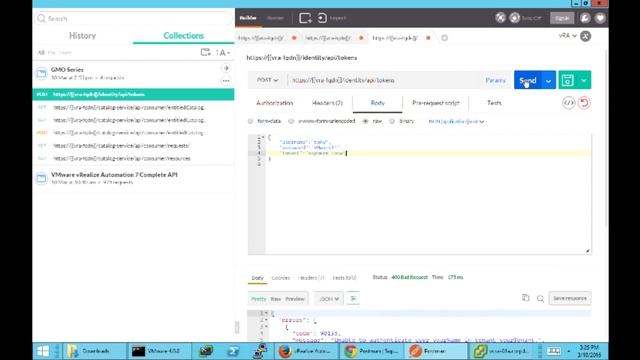This screenshot has width=640, height=360.
Task: Select the highlighted identity api tokens request
Action: [133, 94]
